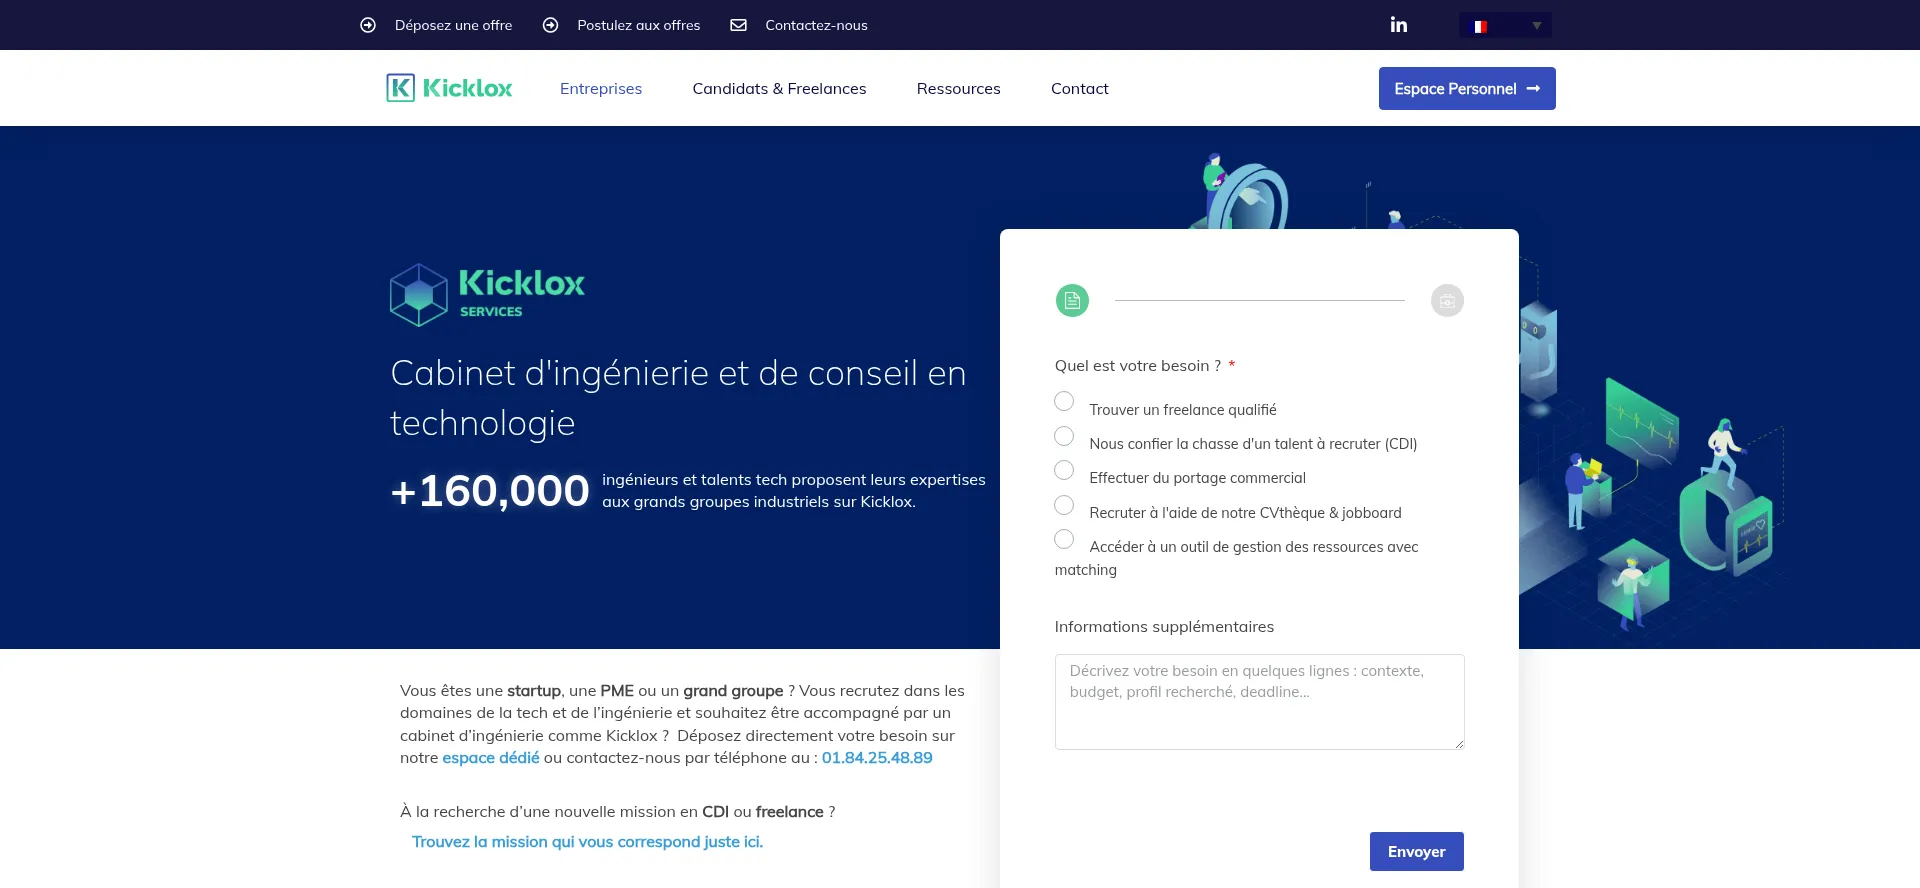Choose 'Accéder à un outil de gestion' radio
Screen dimensions: 1920x888
coord(1064,539)
